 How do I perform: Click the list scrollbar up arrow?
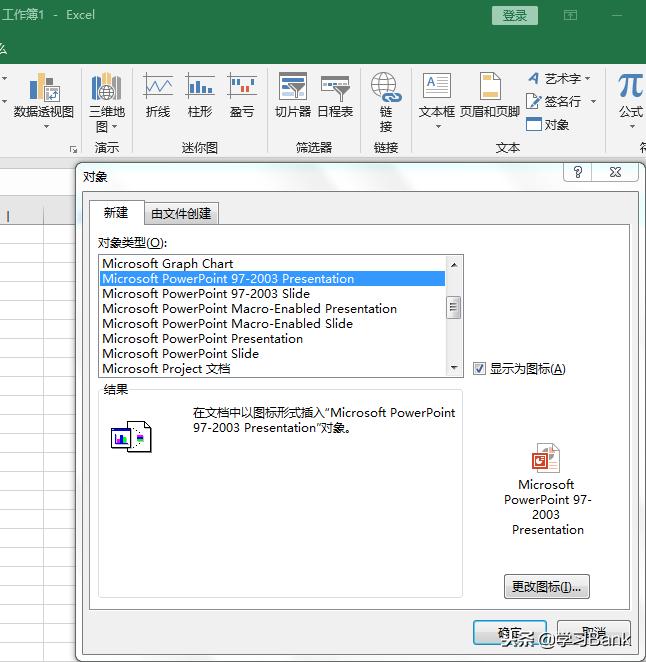(x=454, y=265)
